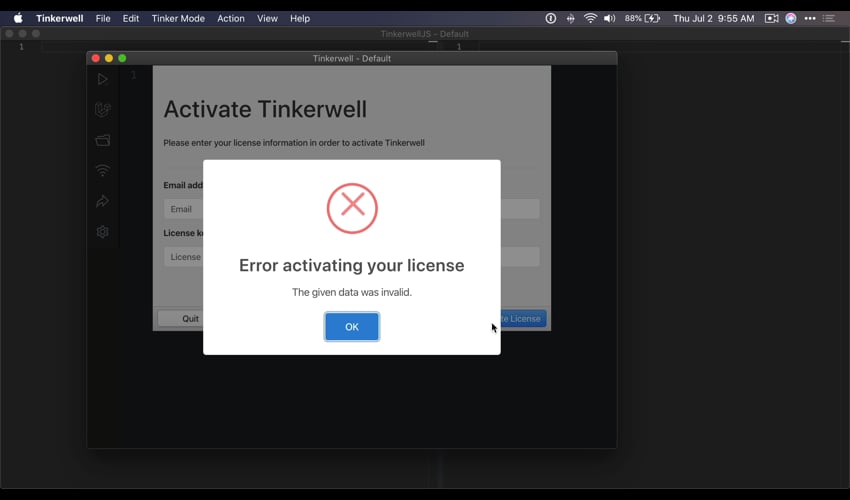Click the 'Error activating your license' heading
This screenshot has height=500, width=850.
[x=352, y=265]
